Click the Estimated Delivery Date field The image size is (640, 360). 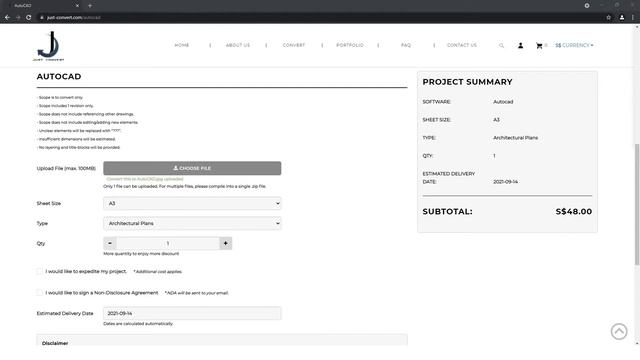click(x=192, y=313)
